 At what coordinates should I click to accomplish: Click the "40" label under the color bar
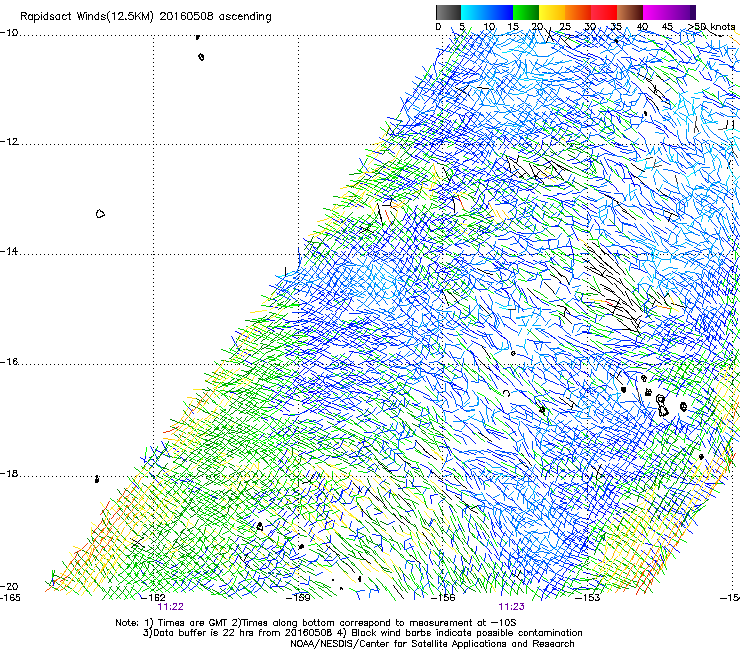point(642,27)
